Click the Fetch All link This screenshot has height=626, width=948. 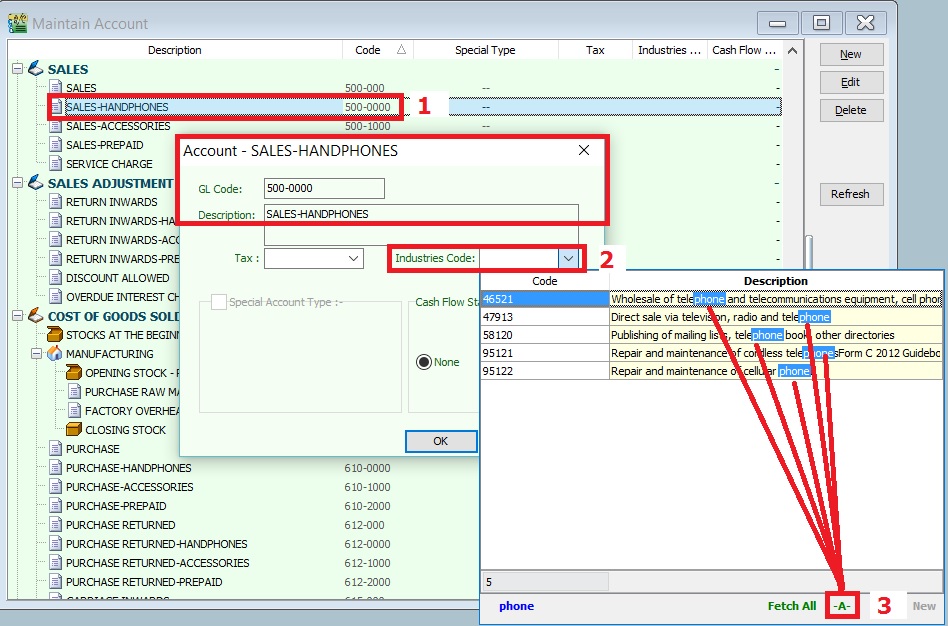click(x=791, y=605)
